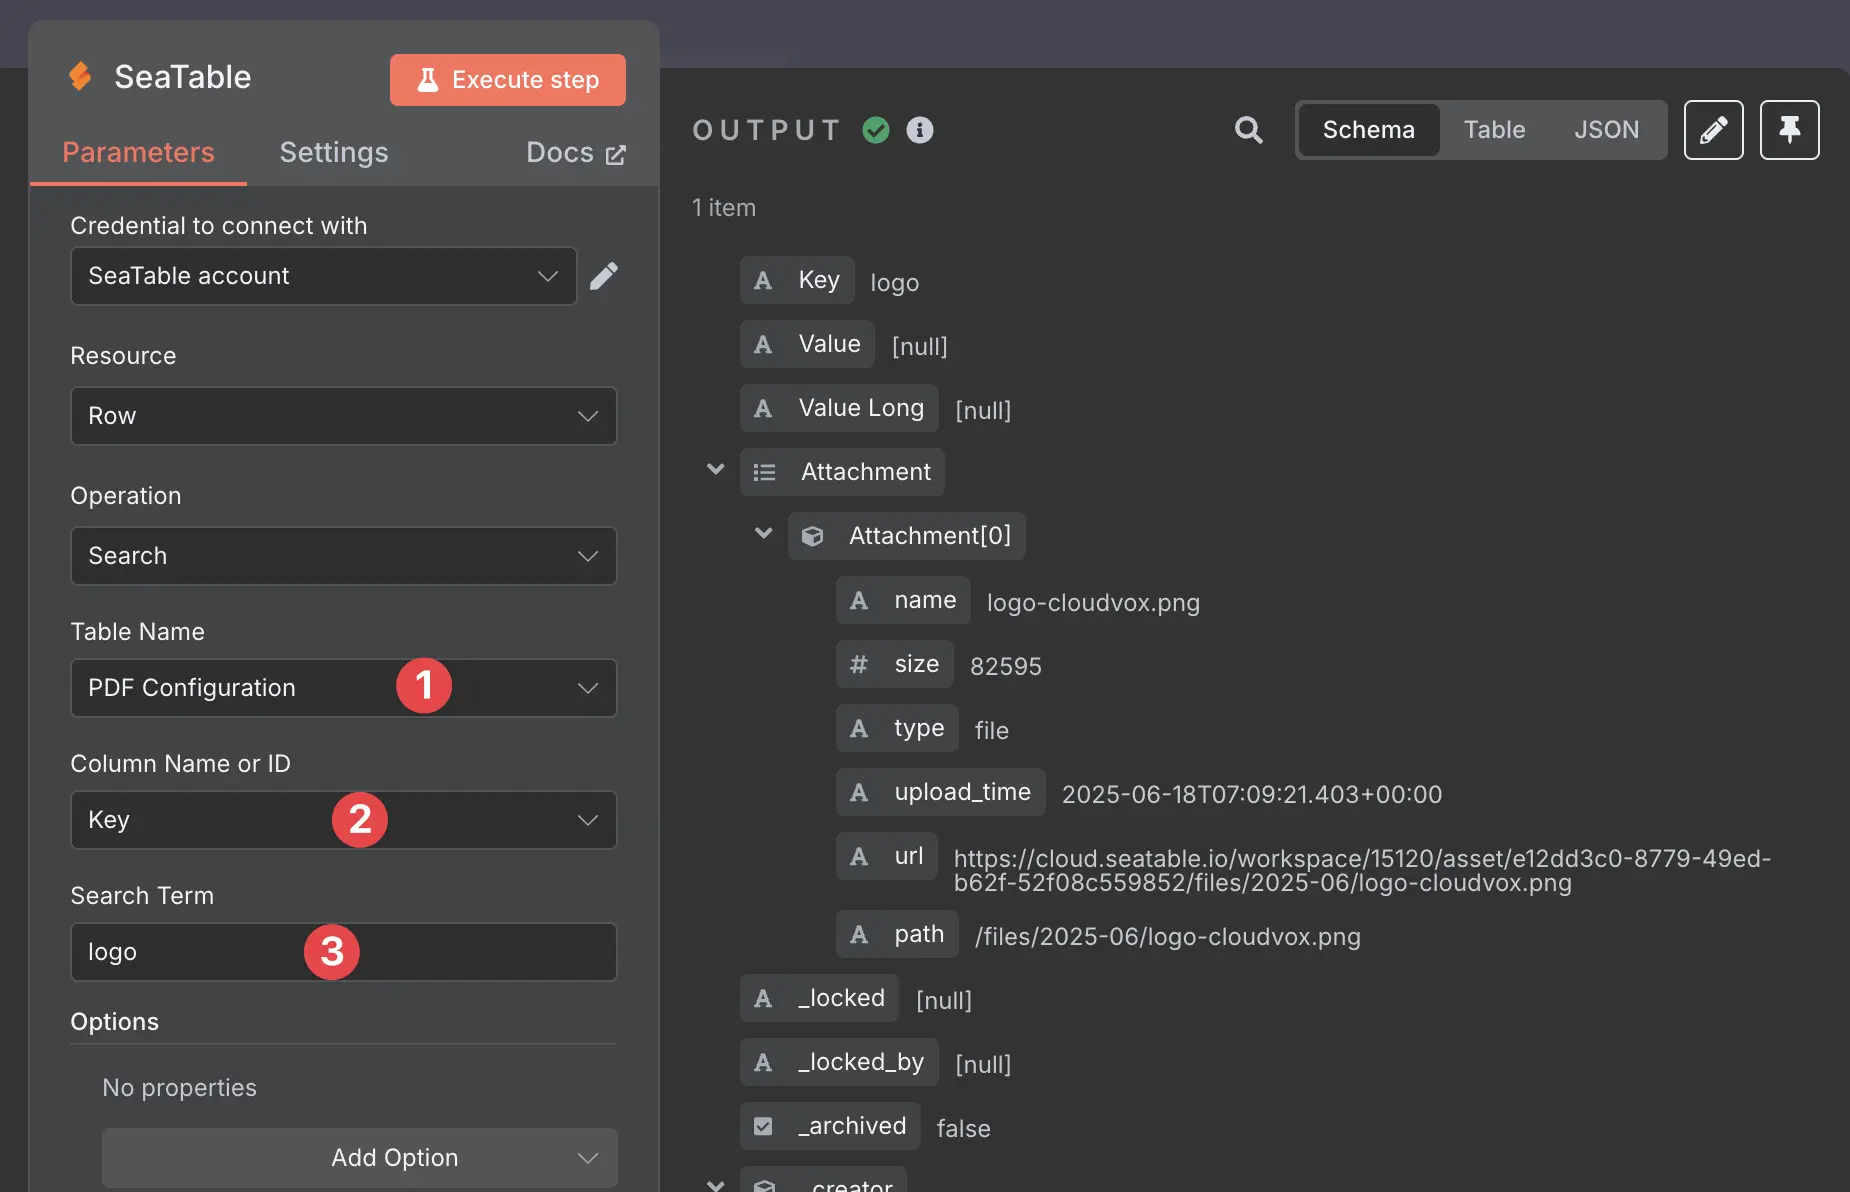The image size is (1850, 1192).
Task: Open the SeaTable account credential dropdown
Action: click(323, 276)
